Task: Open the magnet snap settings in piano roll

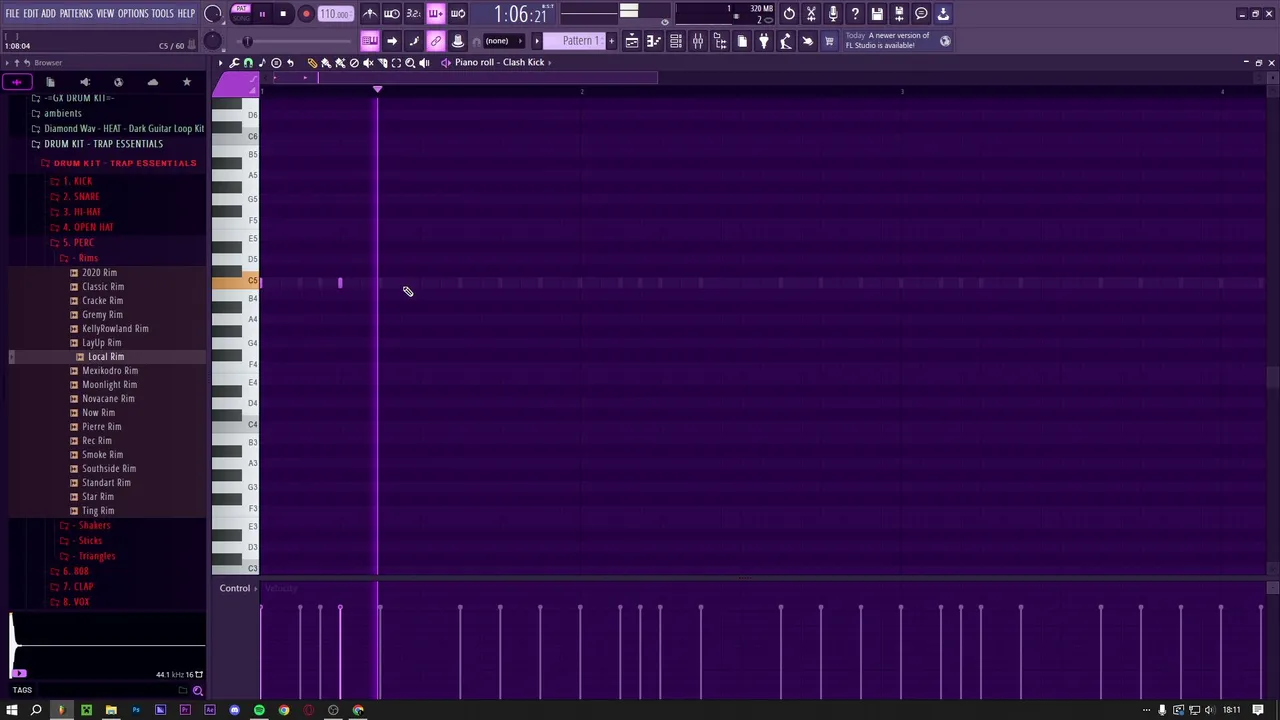Action: (x=248, y=62)
